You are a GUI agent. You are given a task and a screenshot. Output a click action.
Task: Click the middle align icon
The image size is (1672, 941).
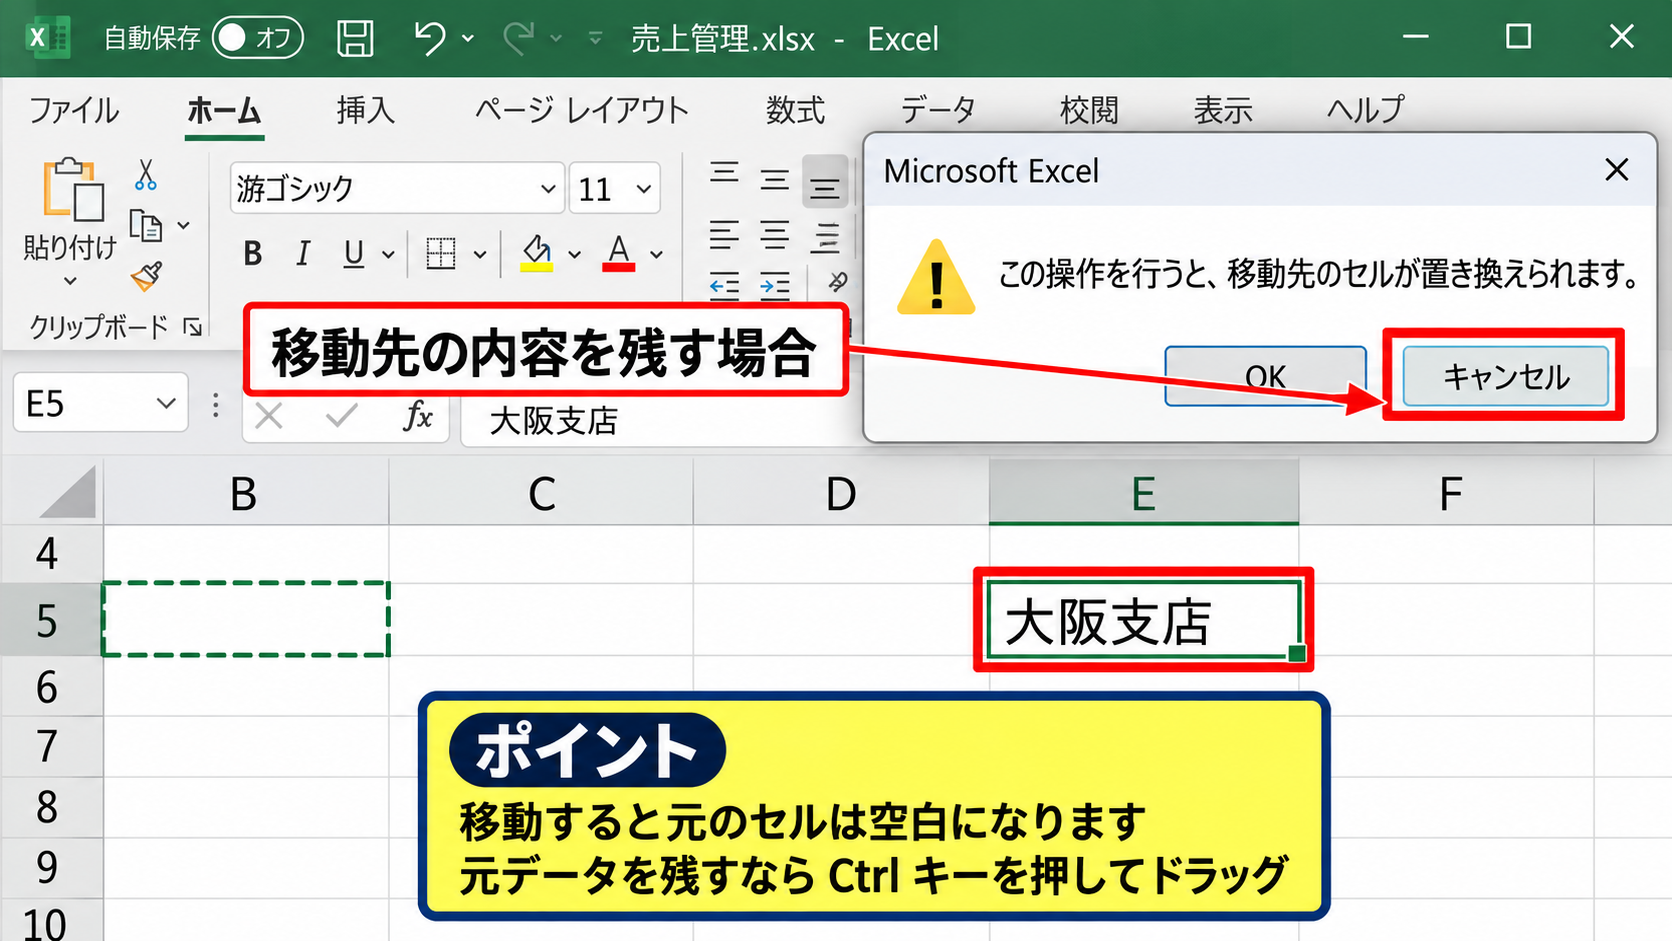coord(774,181)
